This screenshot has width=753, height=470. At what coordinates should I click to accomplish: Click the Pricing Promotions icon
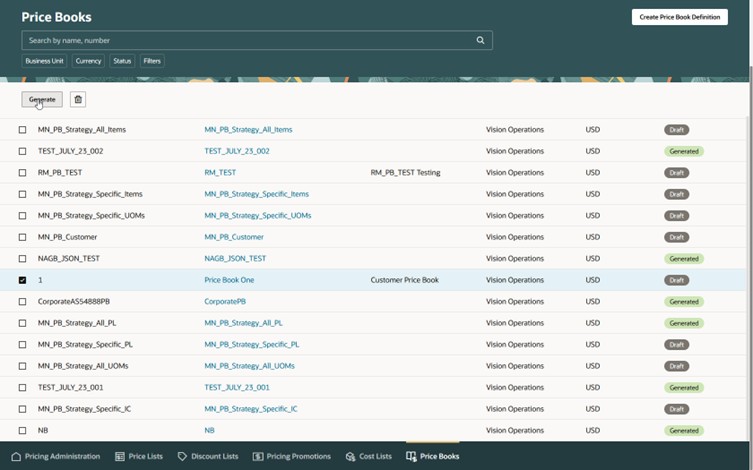tap(258, 456)
